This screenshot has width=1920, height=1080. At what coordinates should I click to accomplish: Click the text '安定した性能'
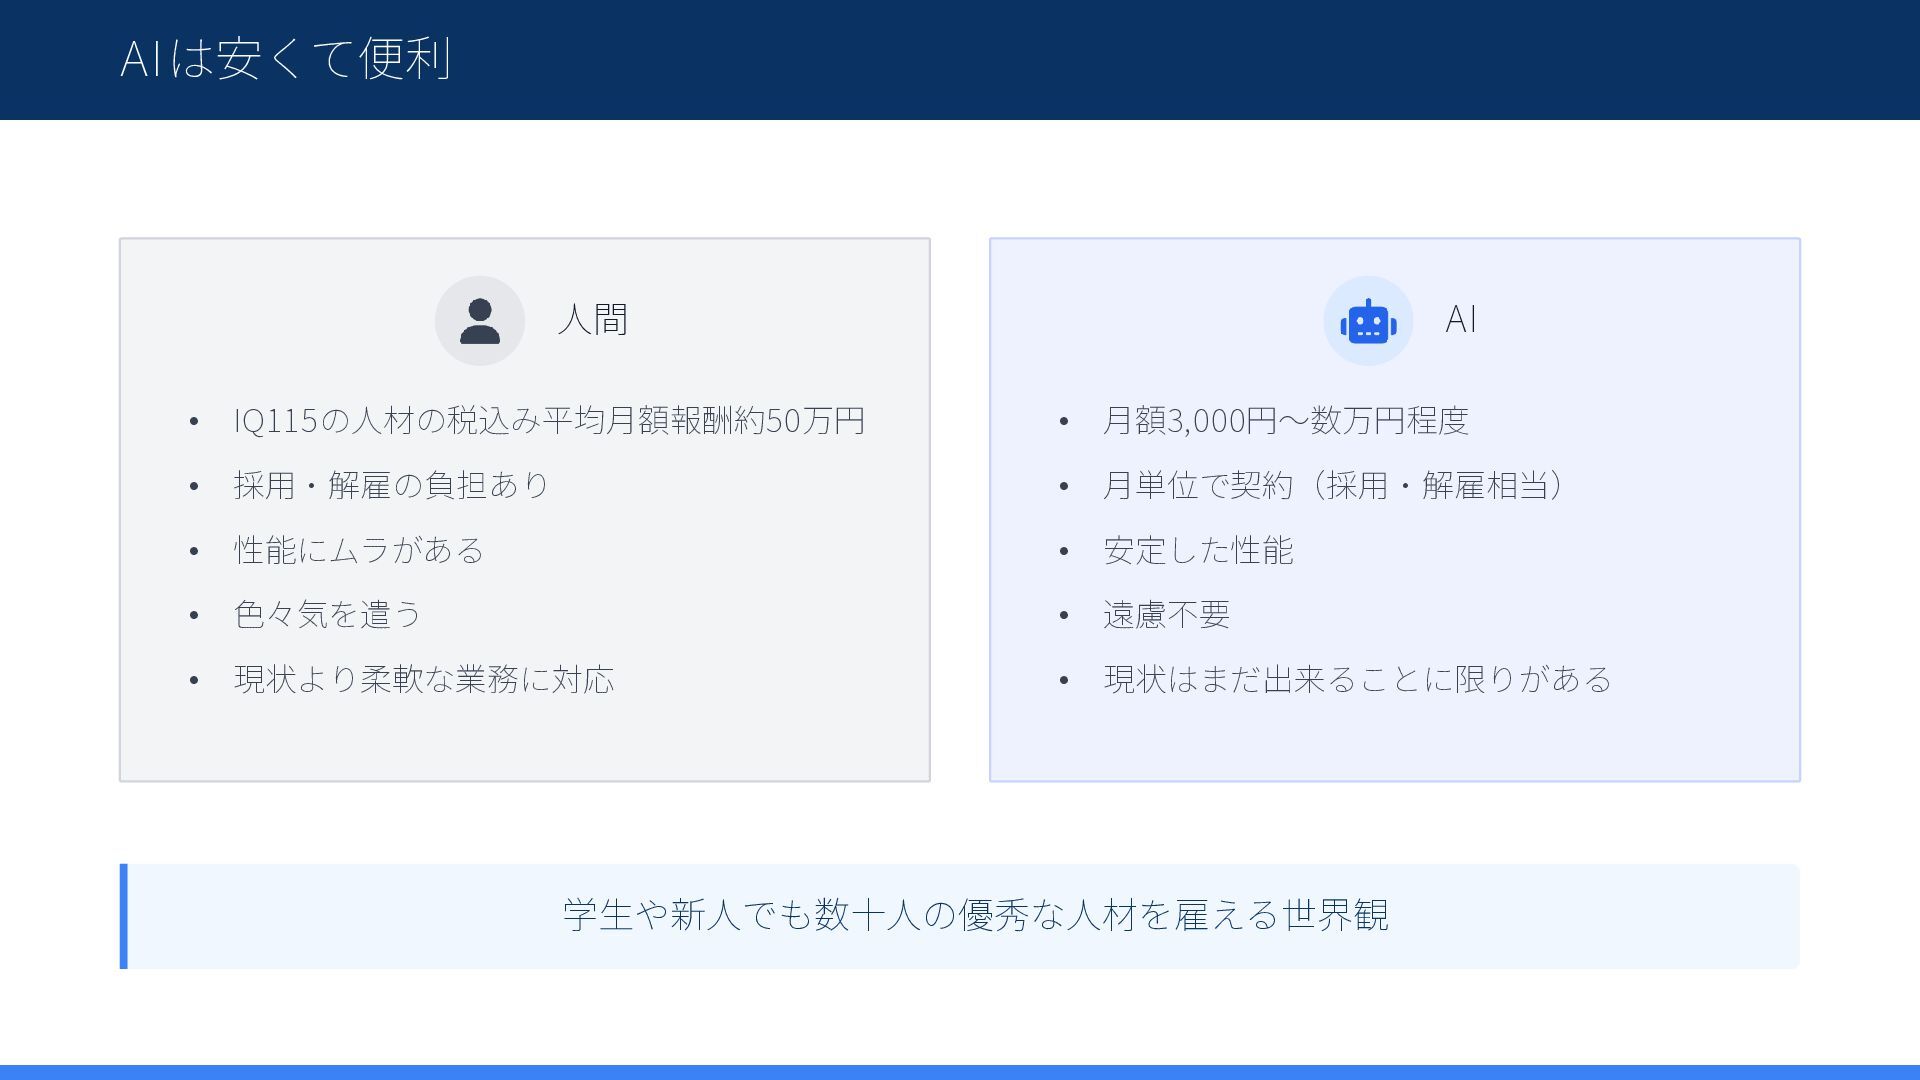1198,551
